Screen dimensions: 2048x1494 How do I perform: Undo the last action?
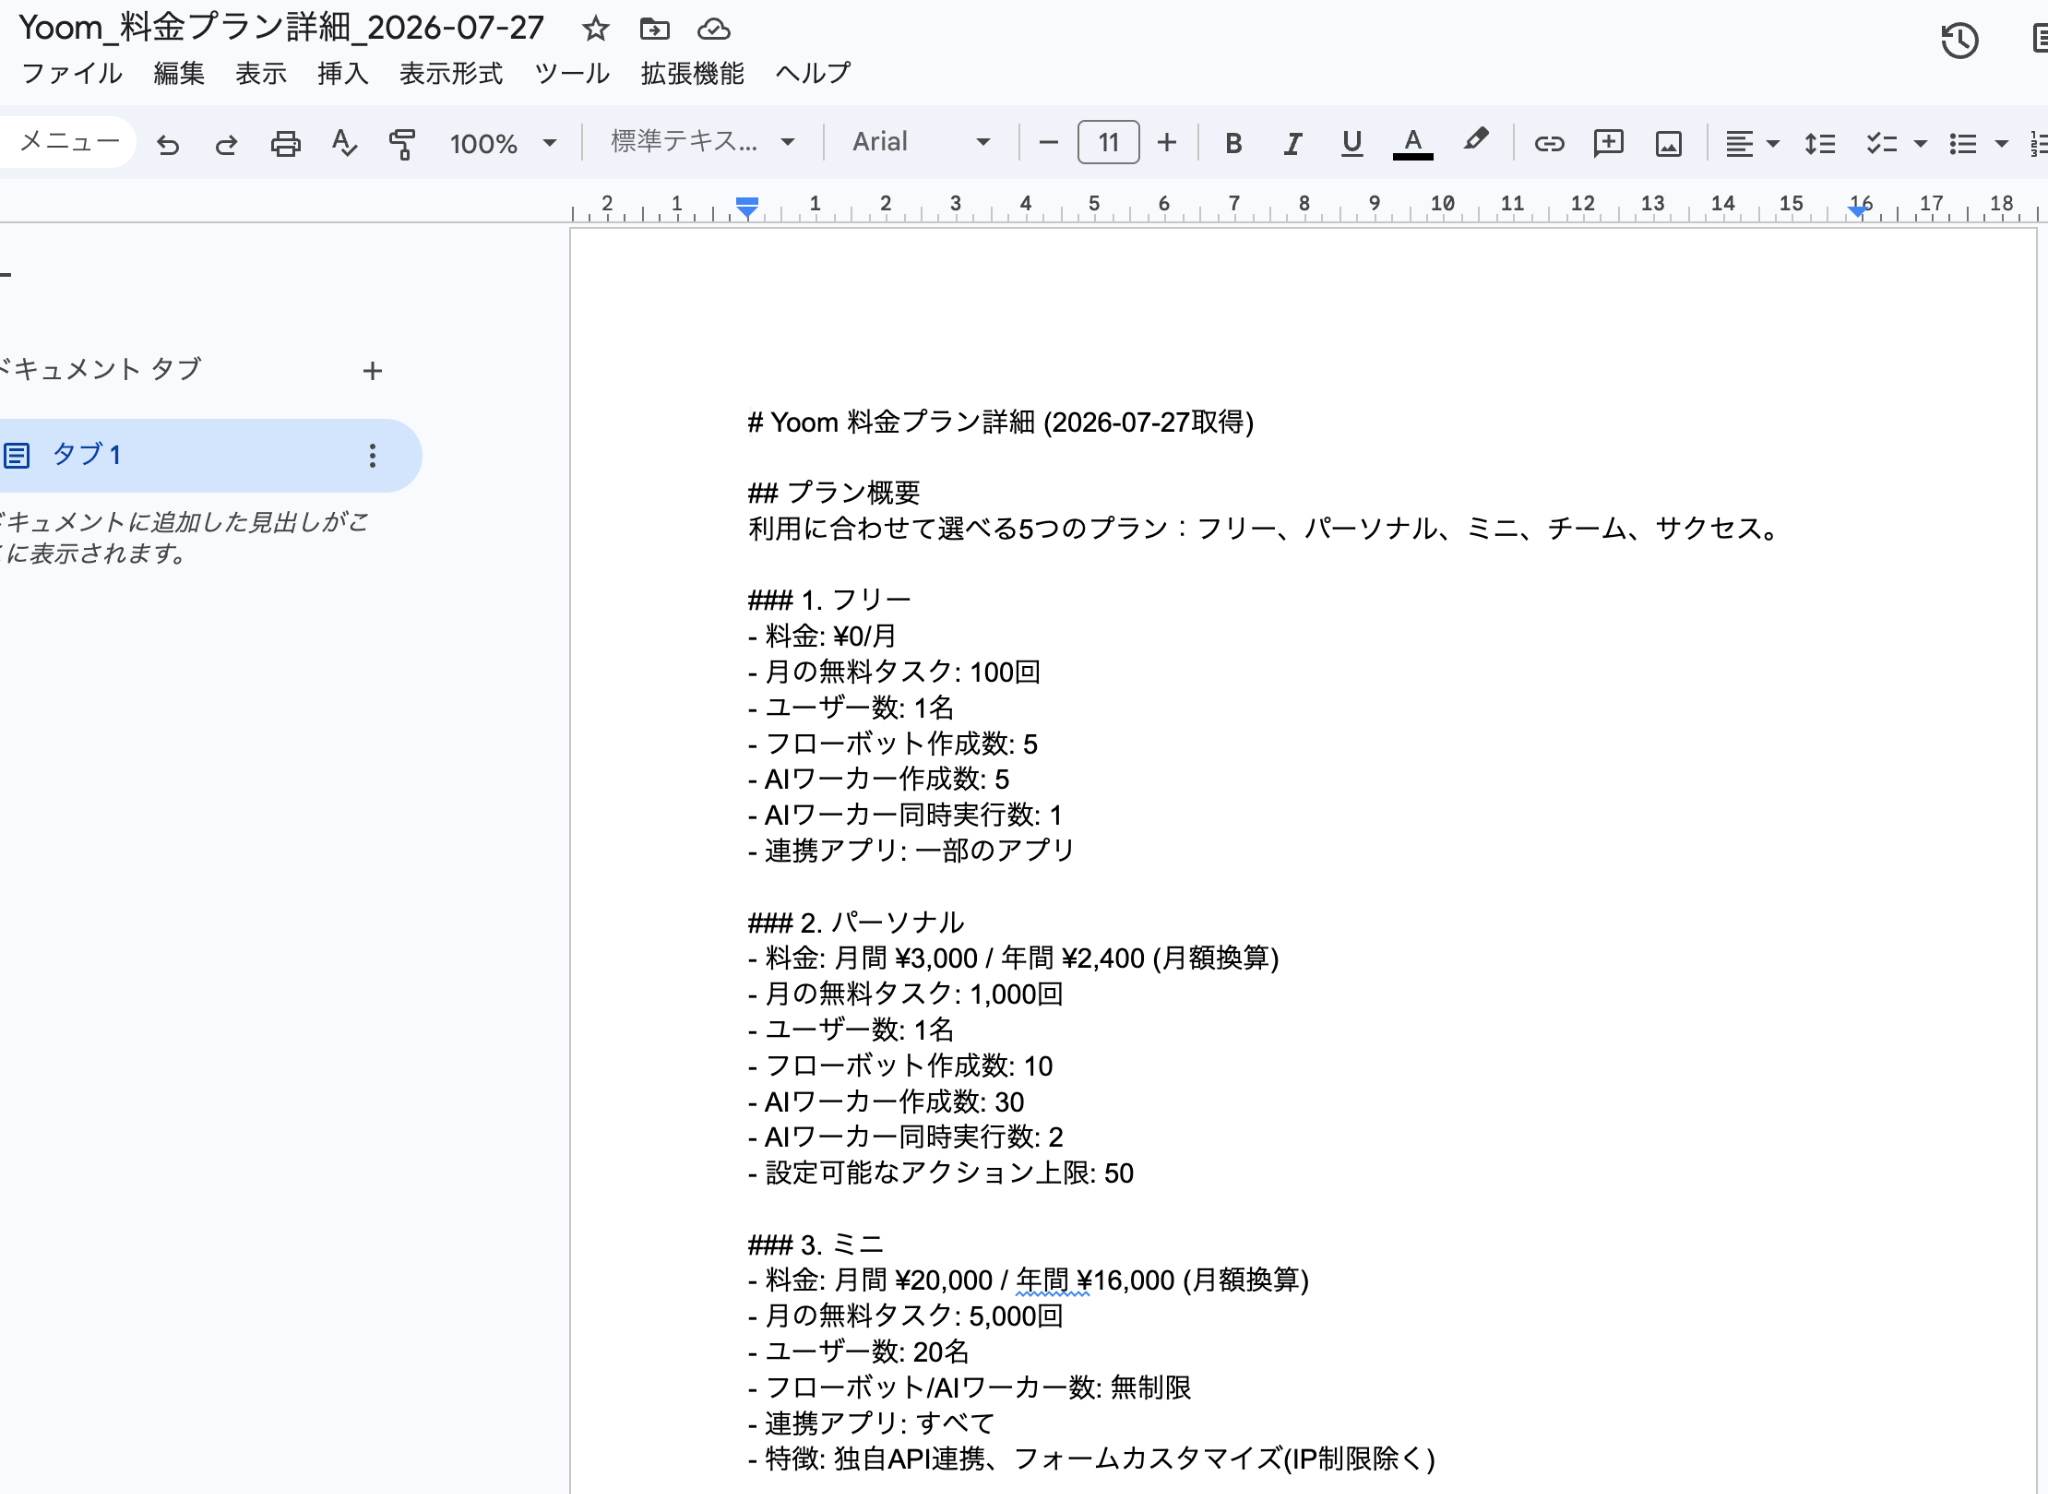168,144
